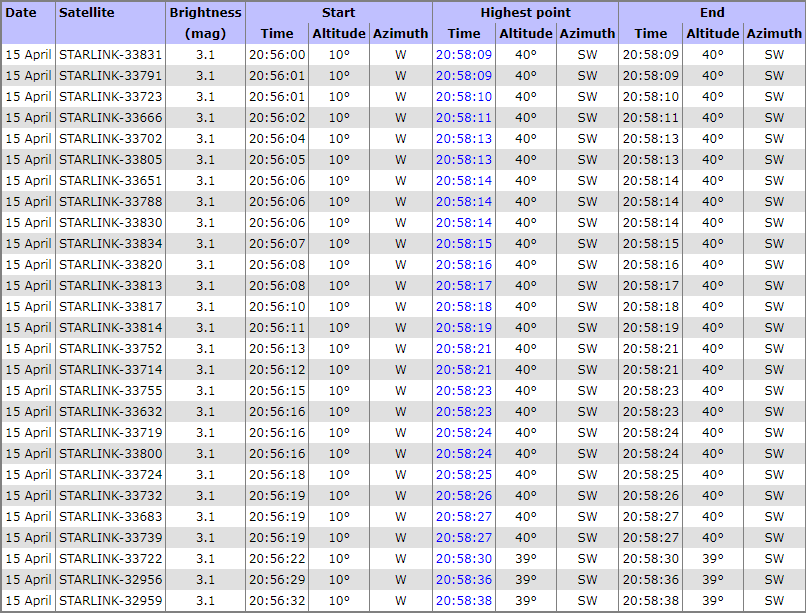The image size is (806, 613).
Task: Open the 20:58:18 highest point link for STARLINK-33817
Action: (x=464, y=307)
